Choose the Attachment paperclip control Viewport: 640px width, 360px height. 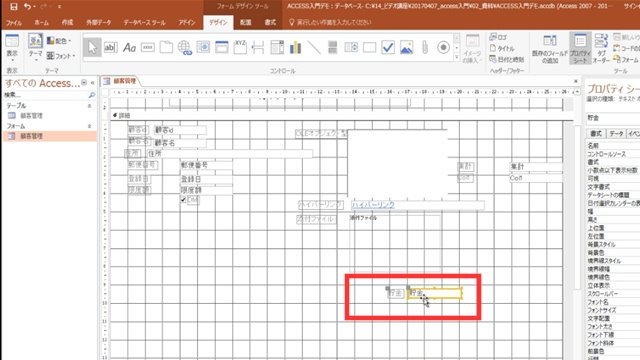(x=425, y=47)
